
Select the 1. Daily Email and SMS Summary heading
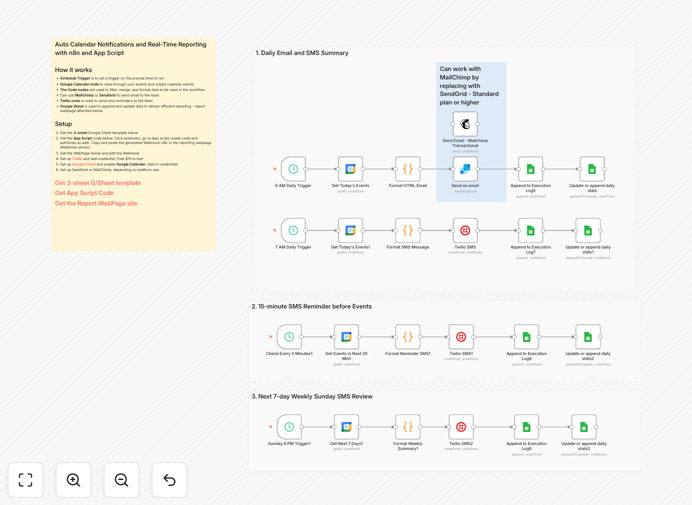302,53
